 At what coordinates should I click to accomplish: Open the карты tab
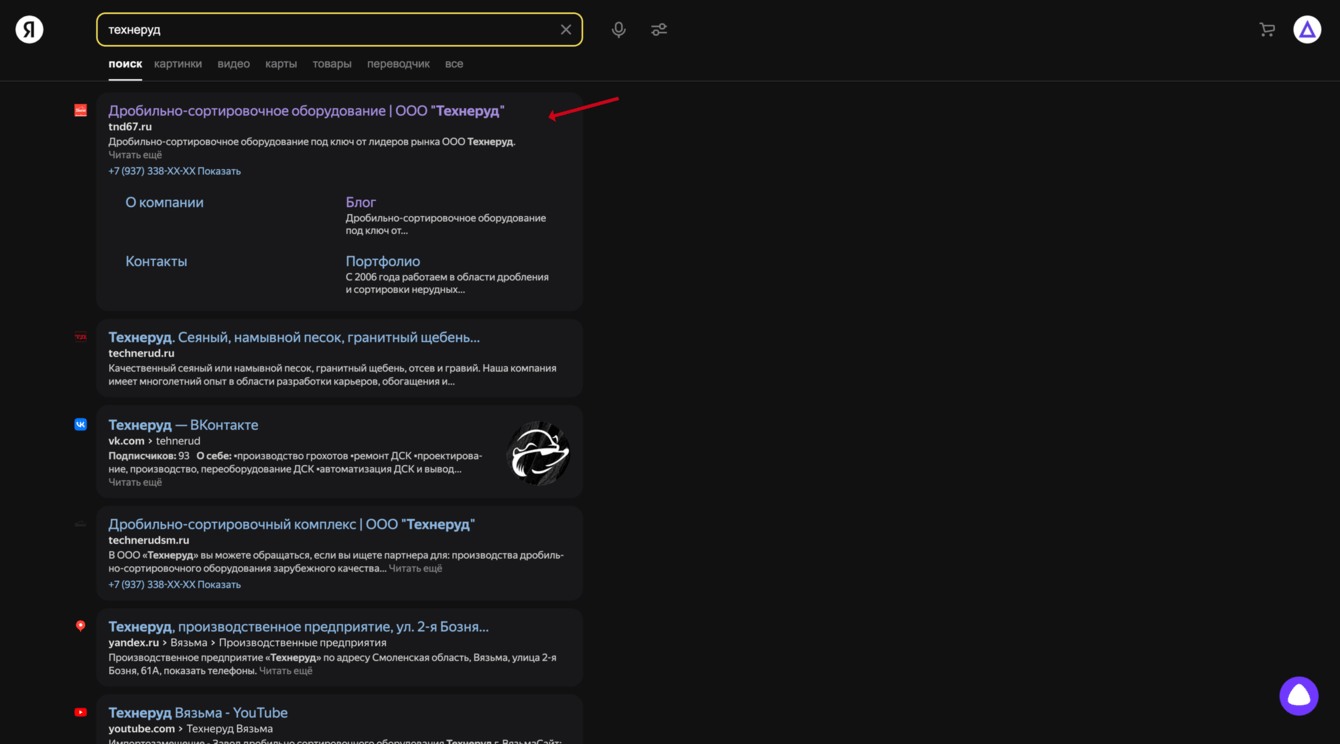[x=281, y=64]
